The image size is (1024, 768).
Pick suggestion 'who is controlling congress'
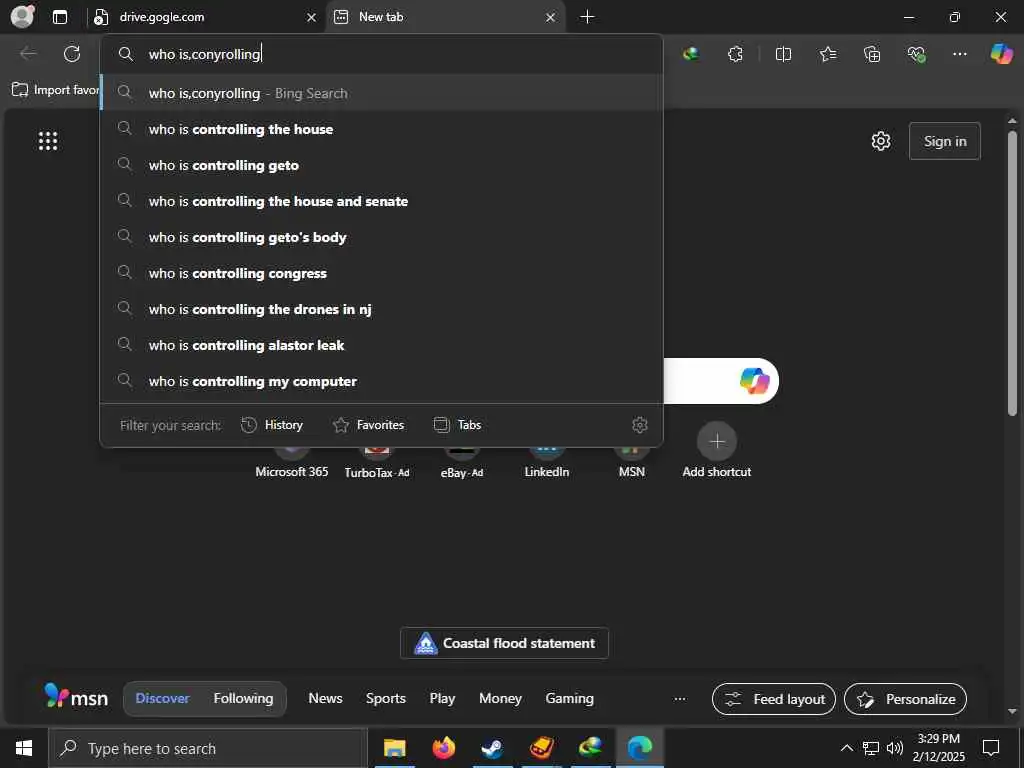(x=381, y=273)
